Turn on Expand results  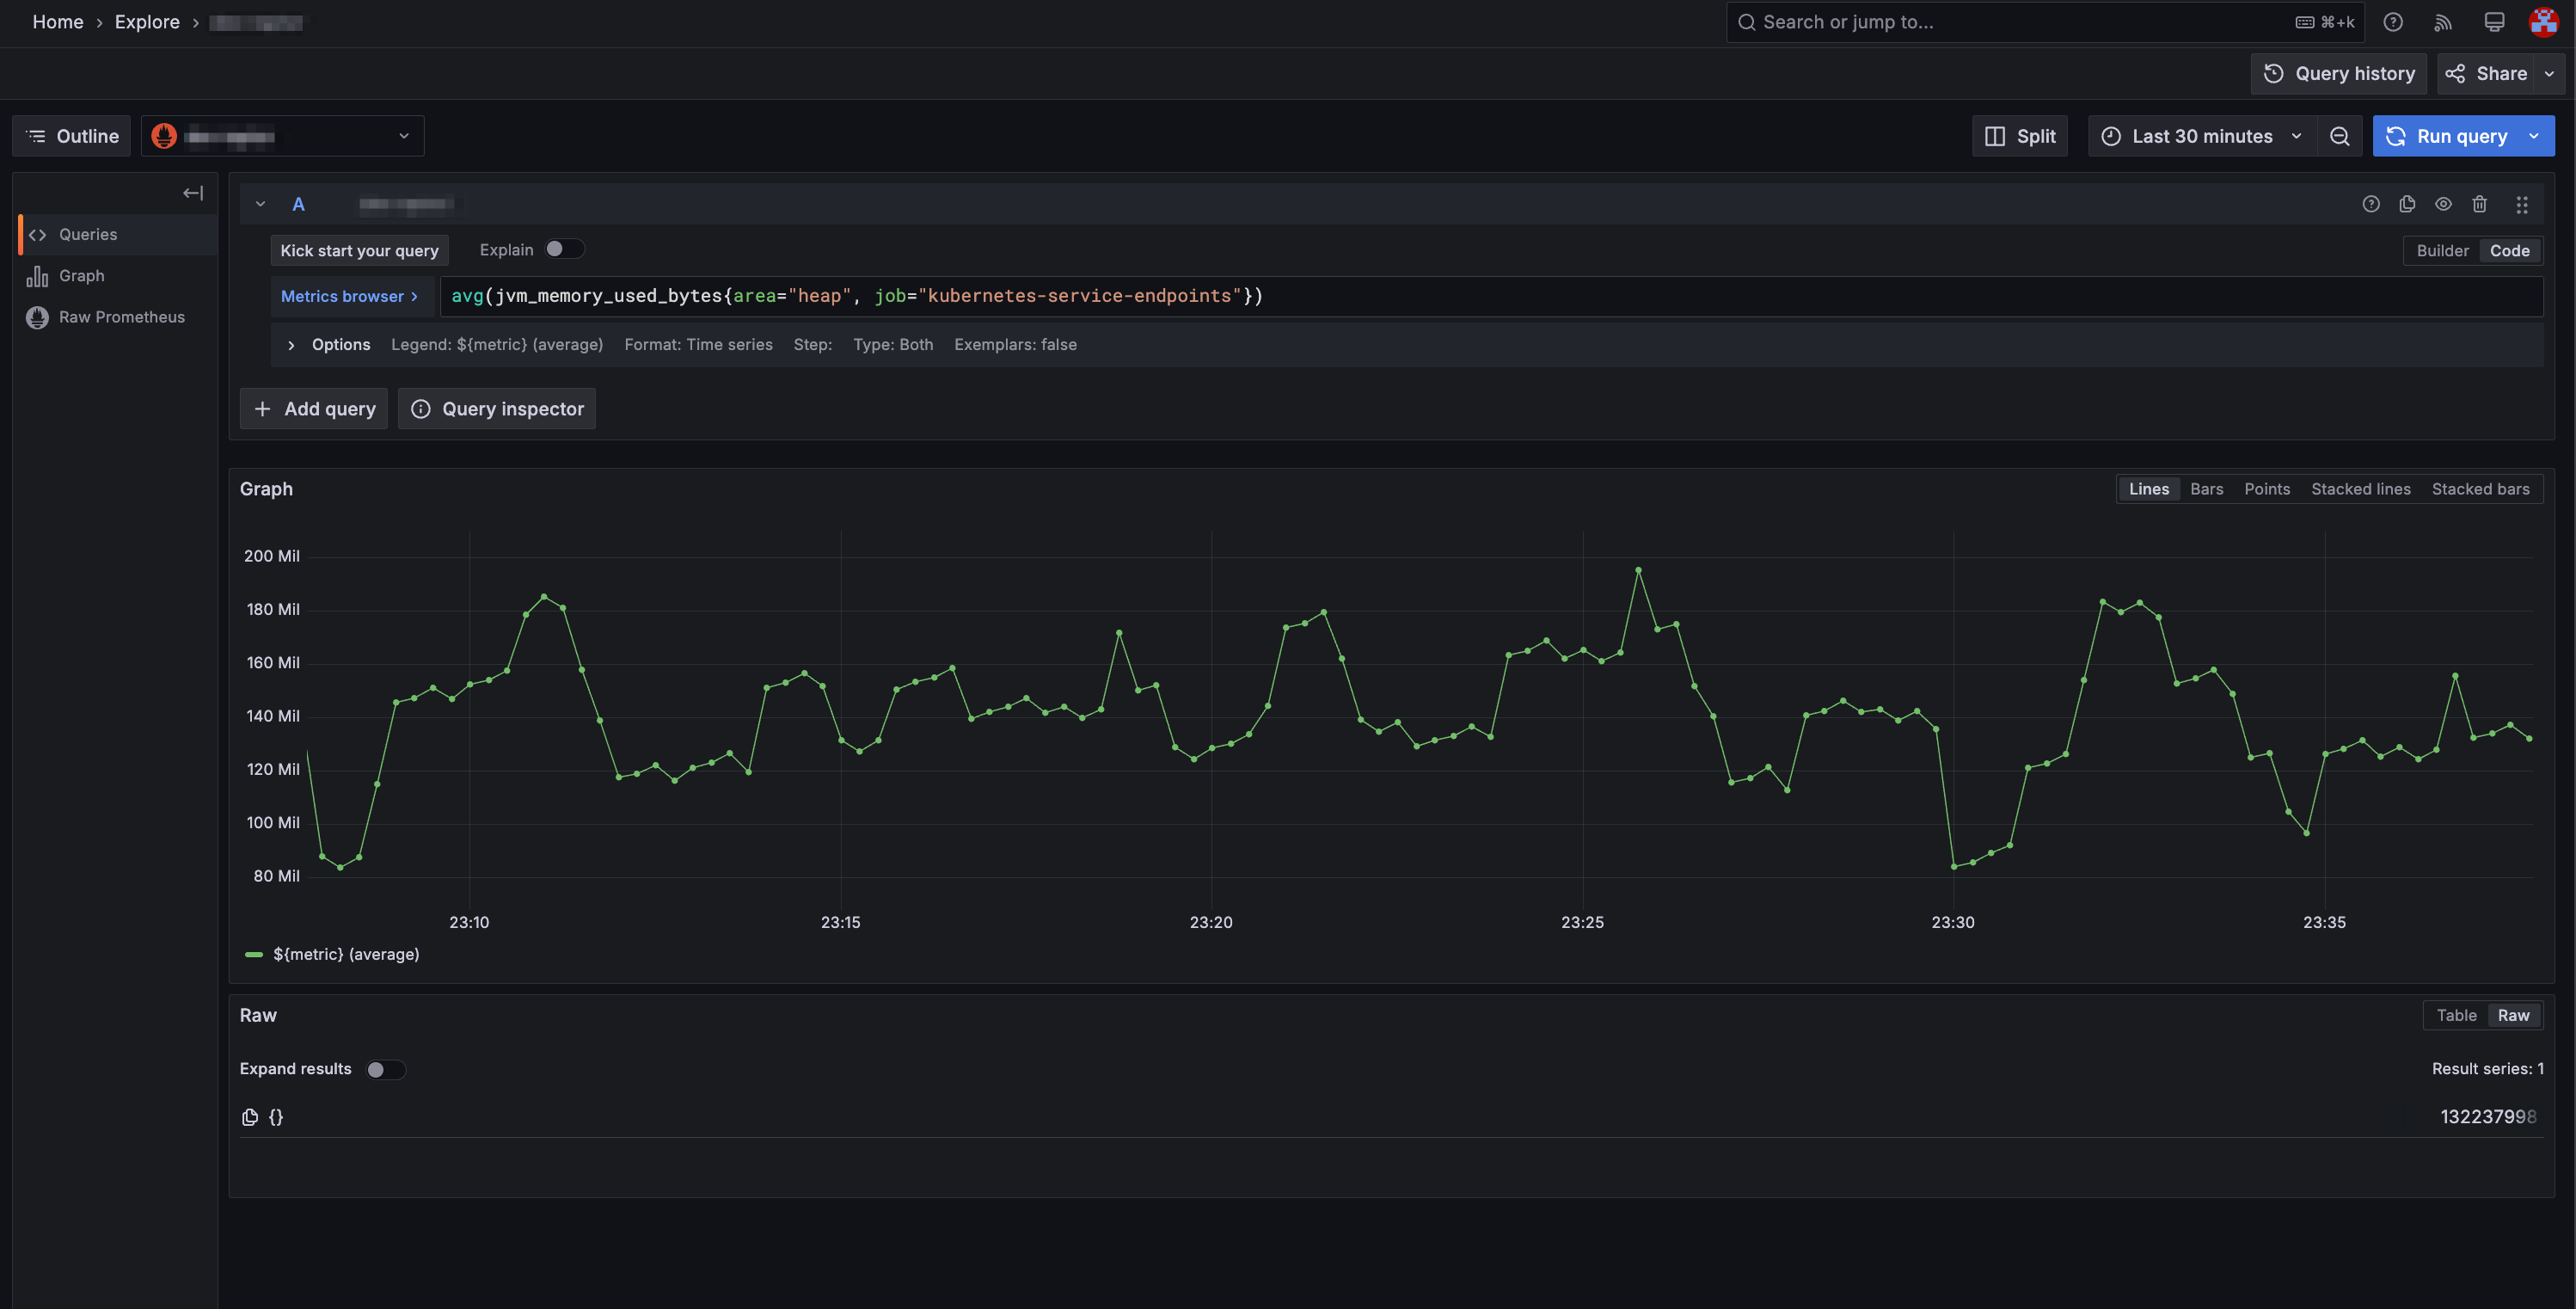[x=385, y=1069]
